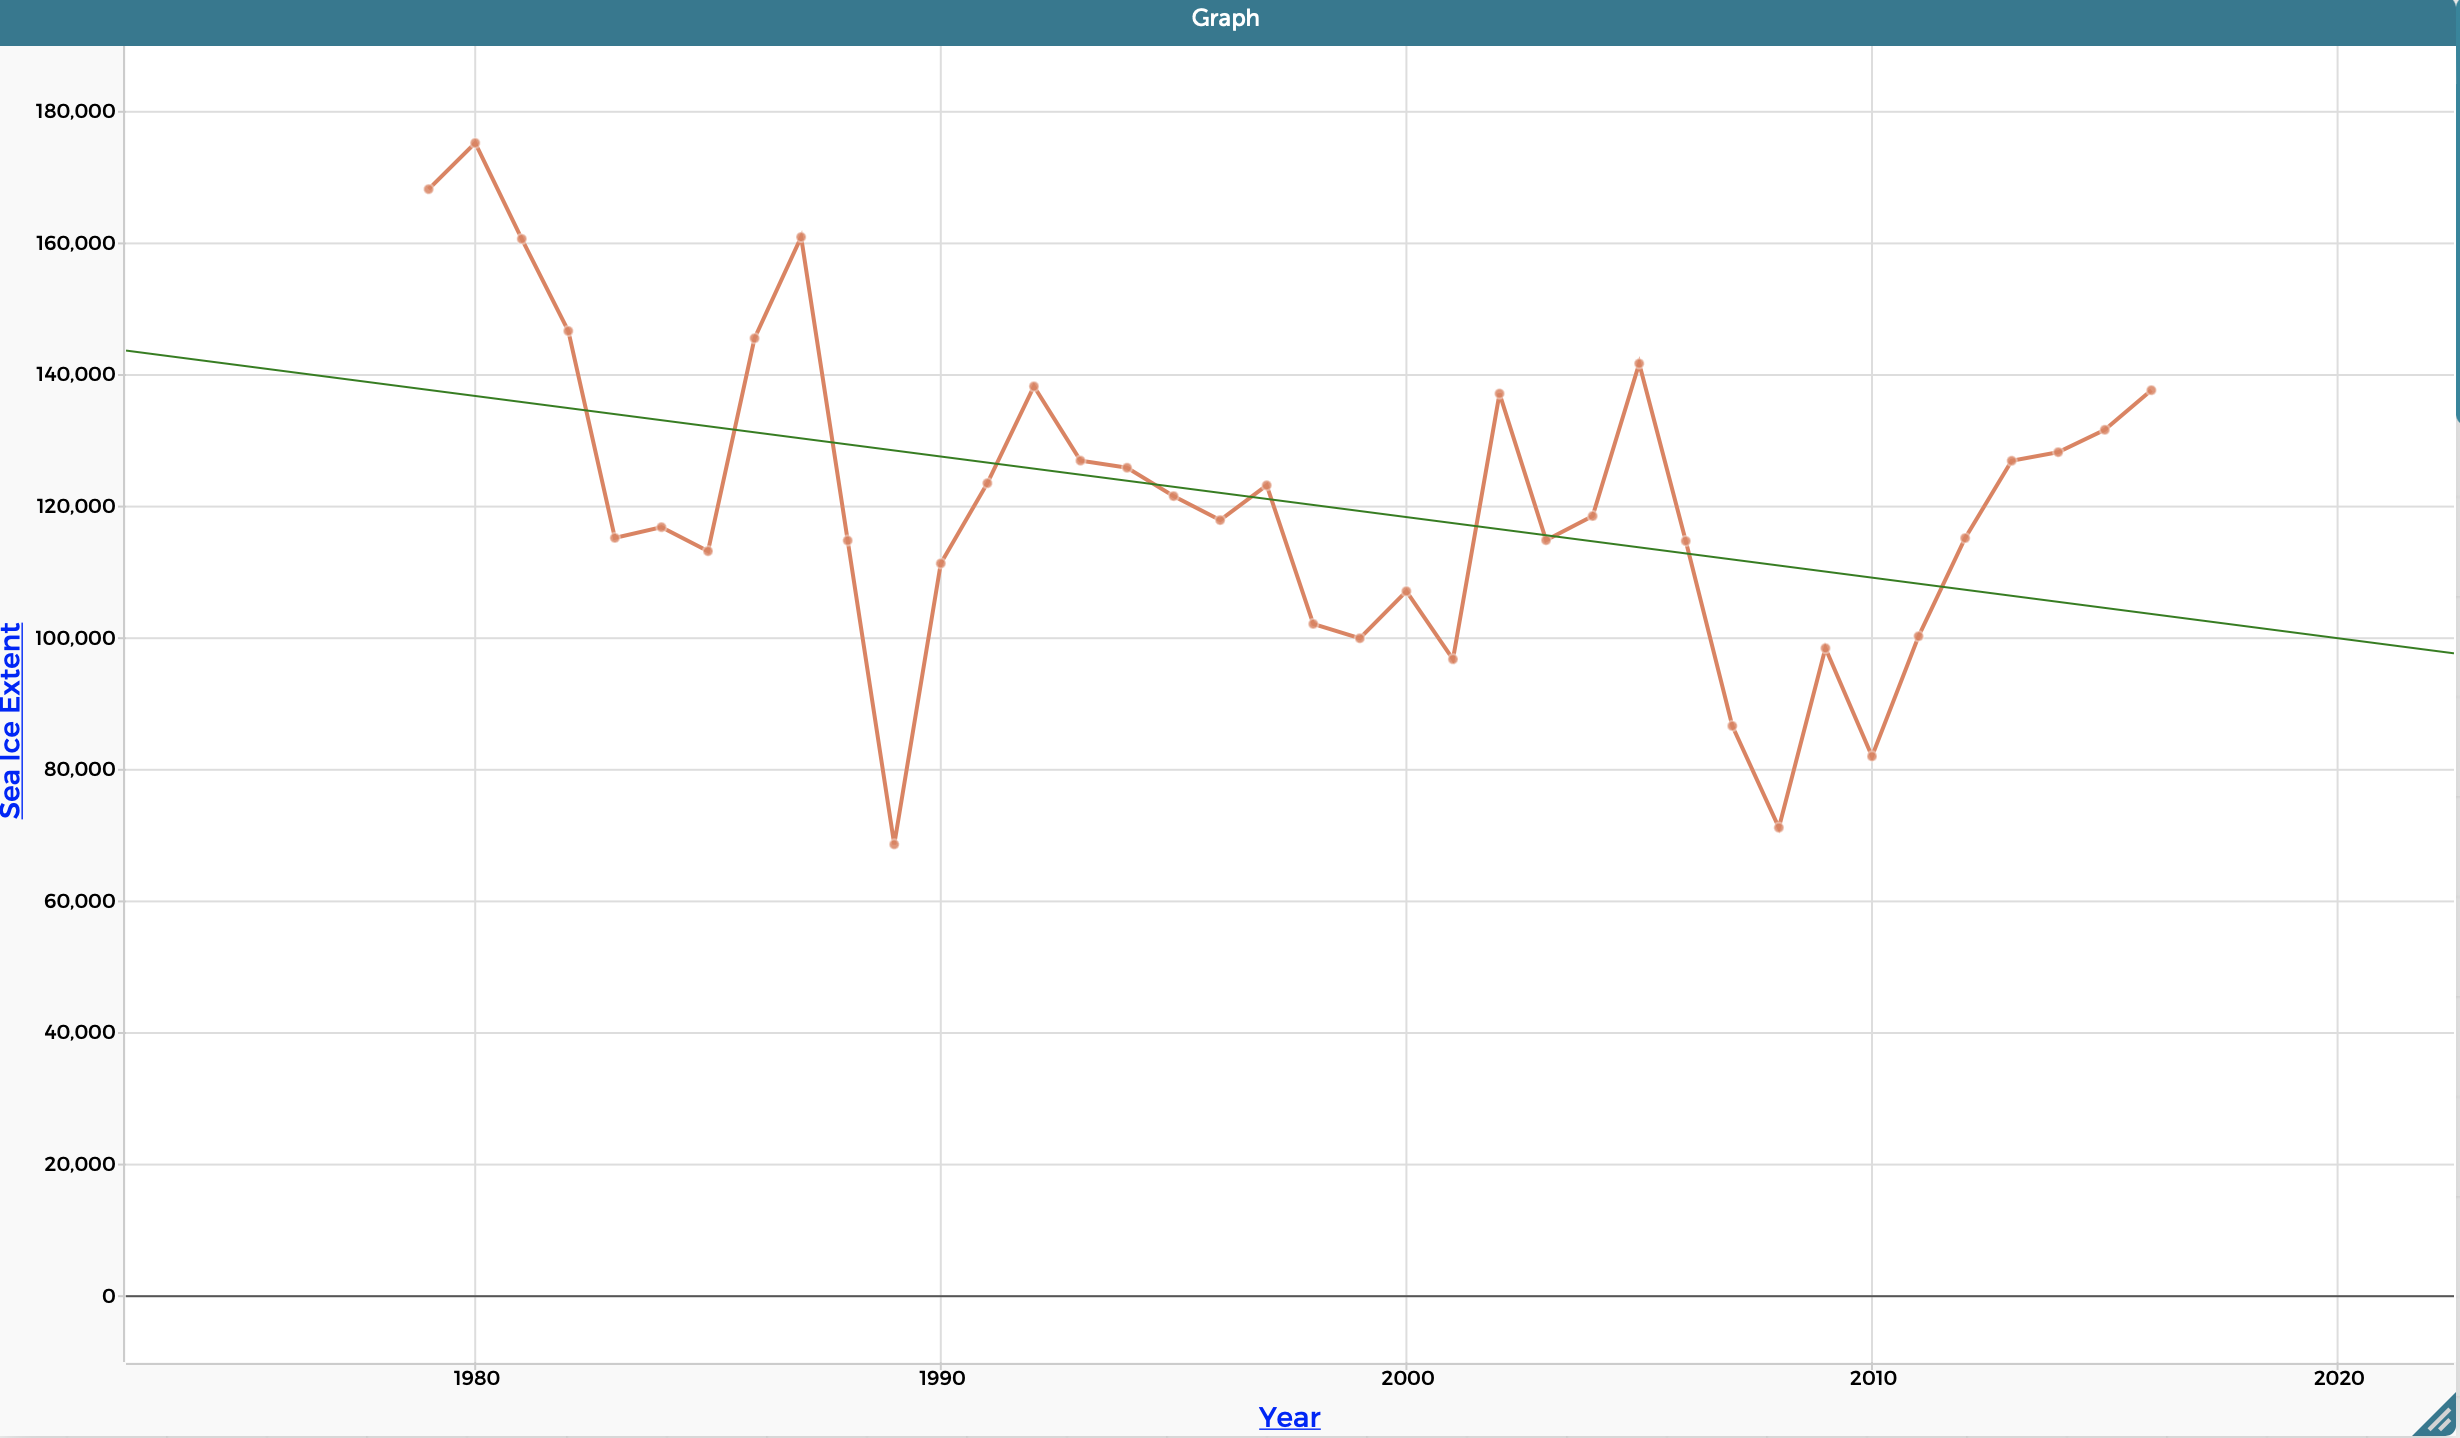Click the "Year" axis label link
Viewport: 2460px width, 1438px height.
pyautogui.click(x=1288, y=1417)
